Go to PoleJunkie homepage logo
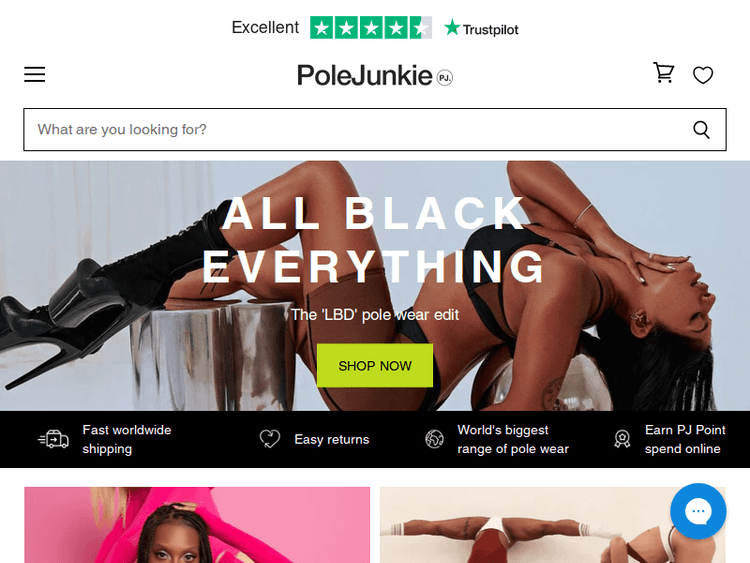This screenshot has height=563, width=750. click(x=375, y=76)
